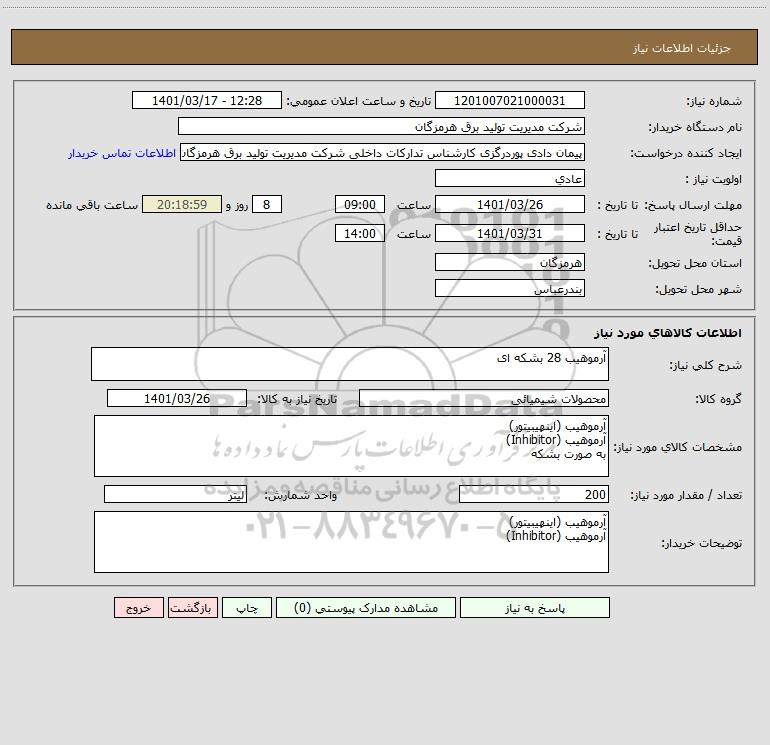Click response deadline time 09:00 field
The height and width of the screenshot is (745, 770).
pos(359,204)
